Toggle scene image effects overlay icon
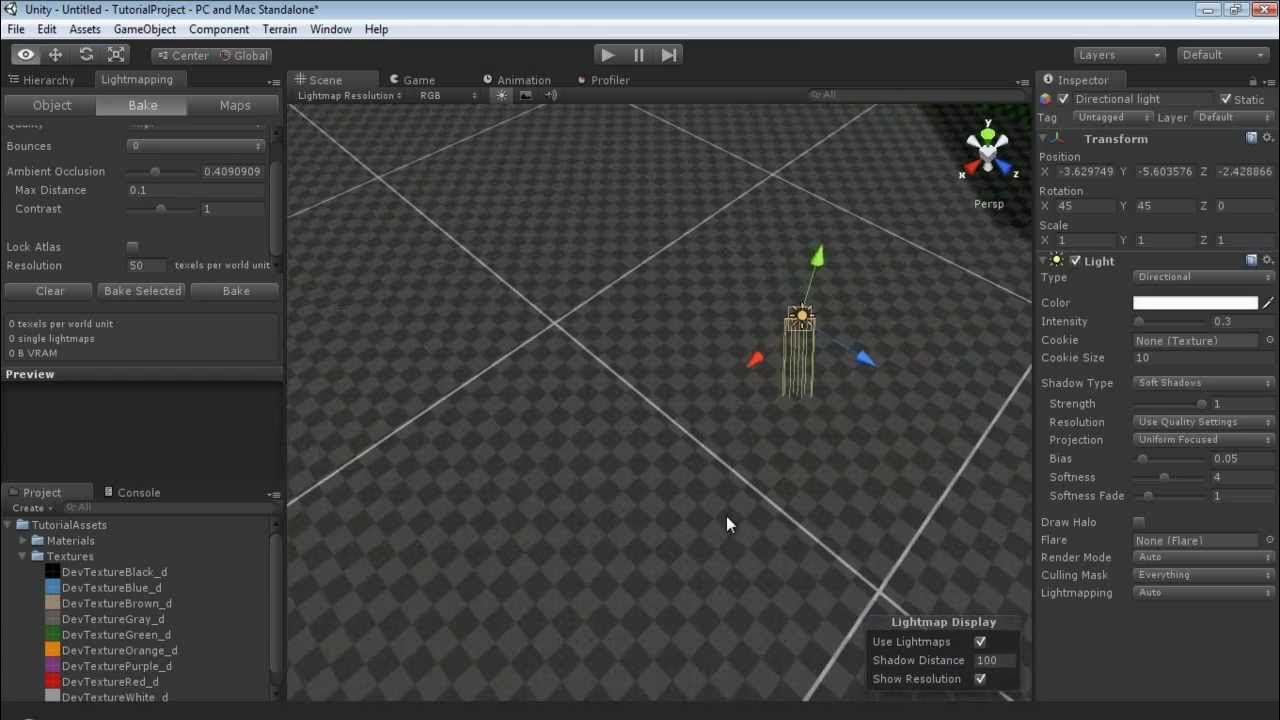Screen dimensions: 1280x720 point(526,95)
